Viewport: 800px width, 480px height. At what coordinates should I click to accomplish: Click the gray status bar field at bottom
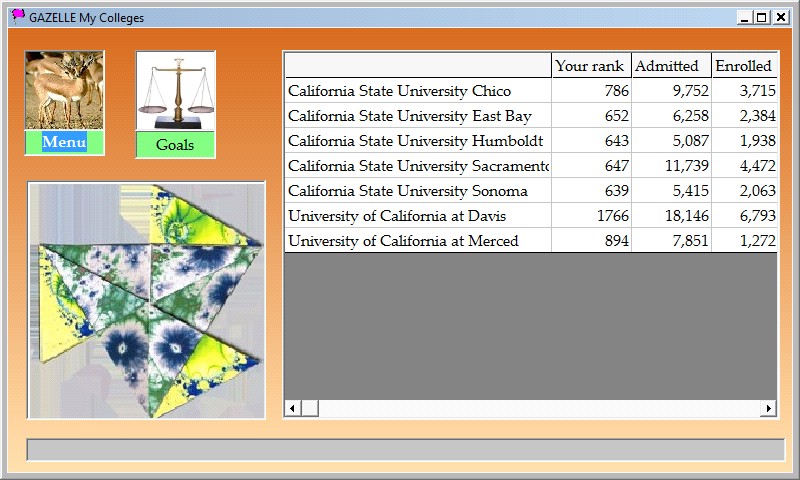pyautogui.click(x=405, y=450)
